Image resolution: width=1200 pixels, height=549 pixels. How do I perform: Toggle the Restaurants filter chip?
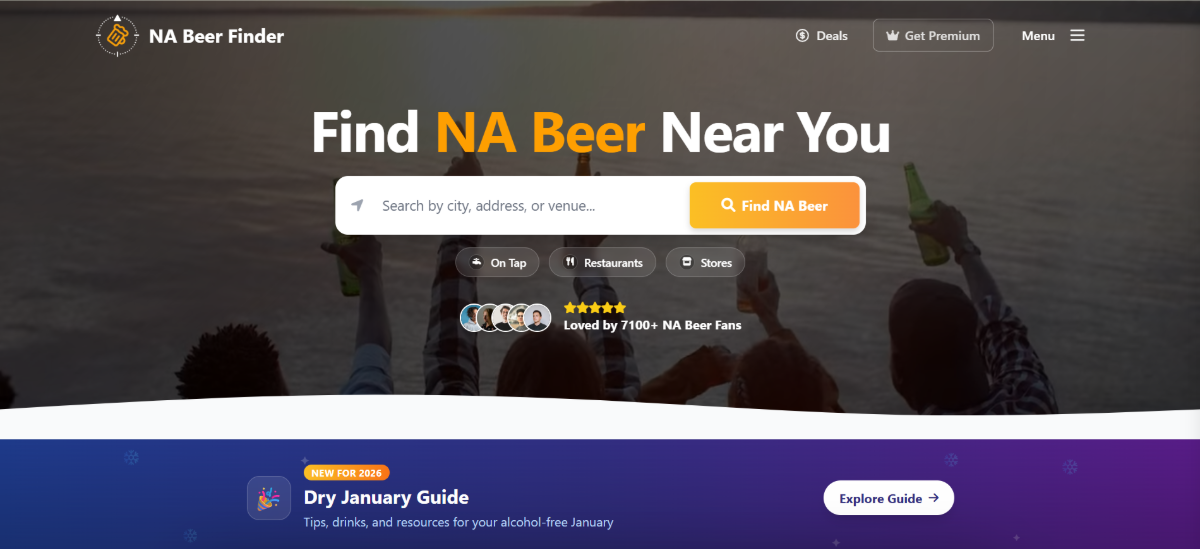point(603,263)
